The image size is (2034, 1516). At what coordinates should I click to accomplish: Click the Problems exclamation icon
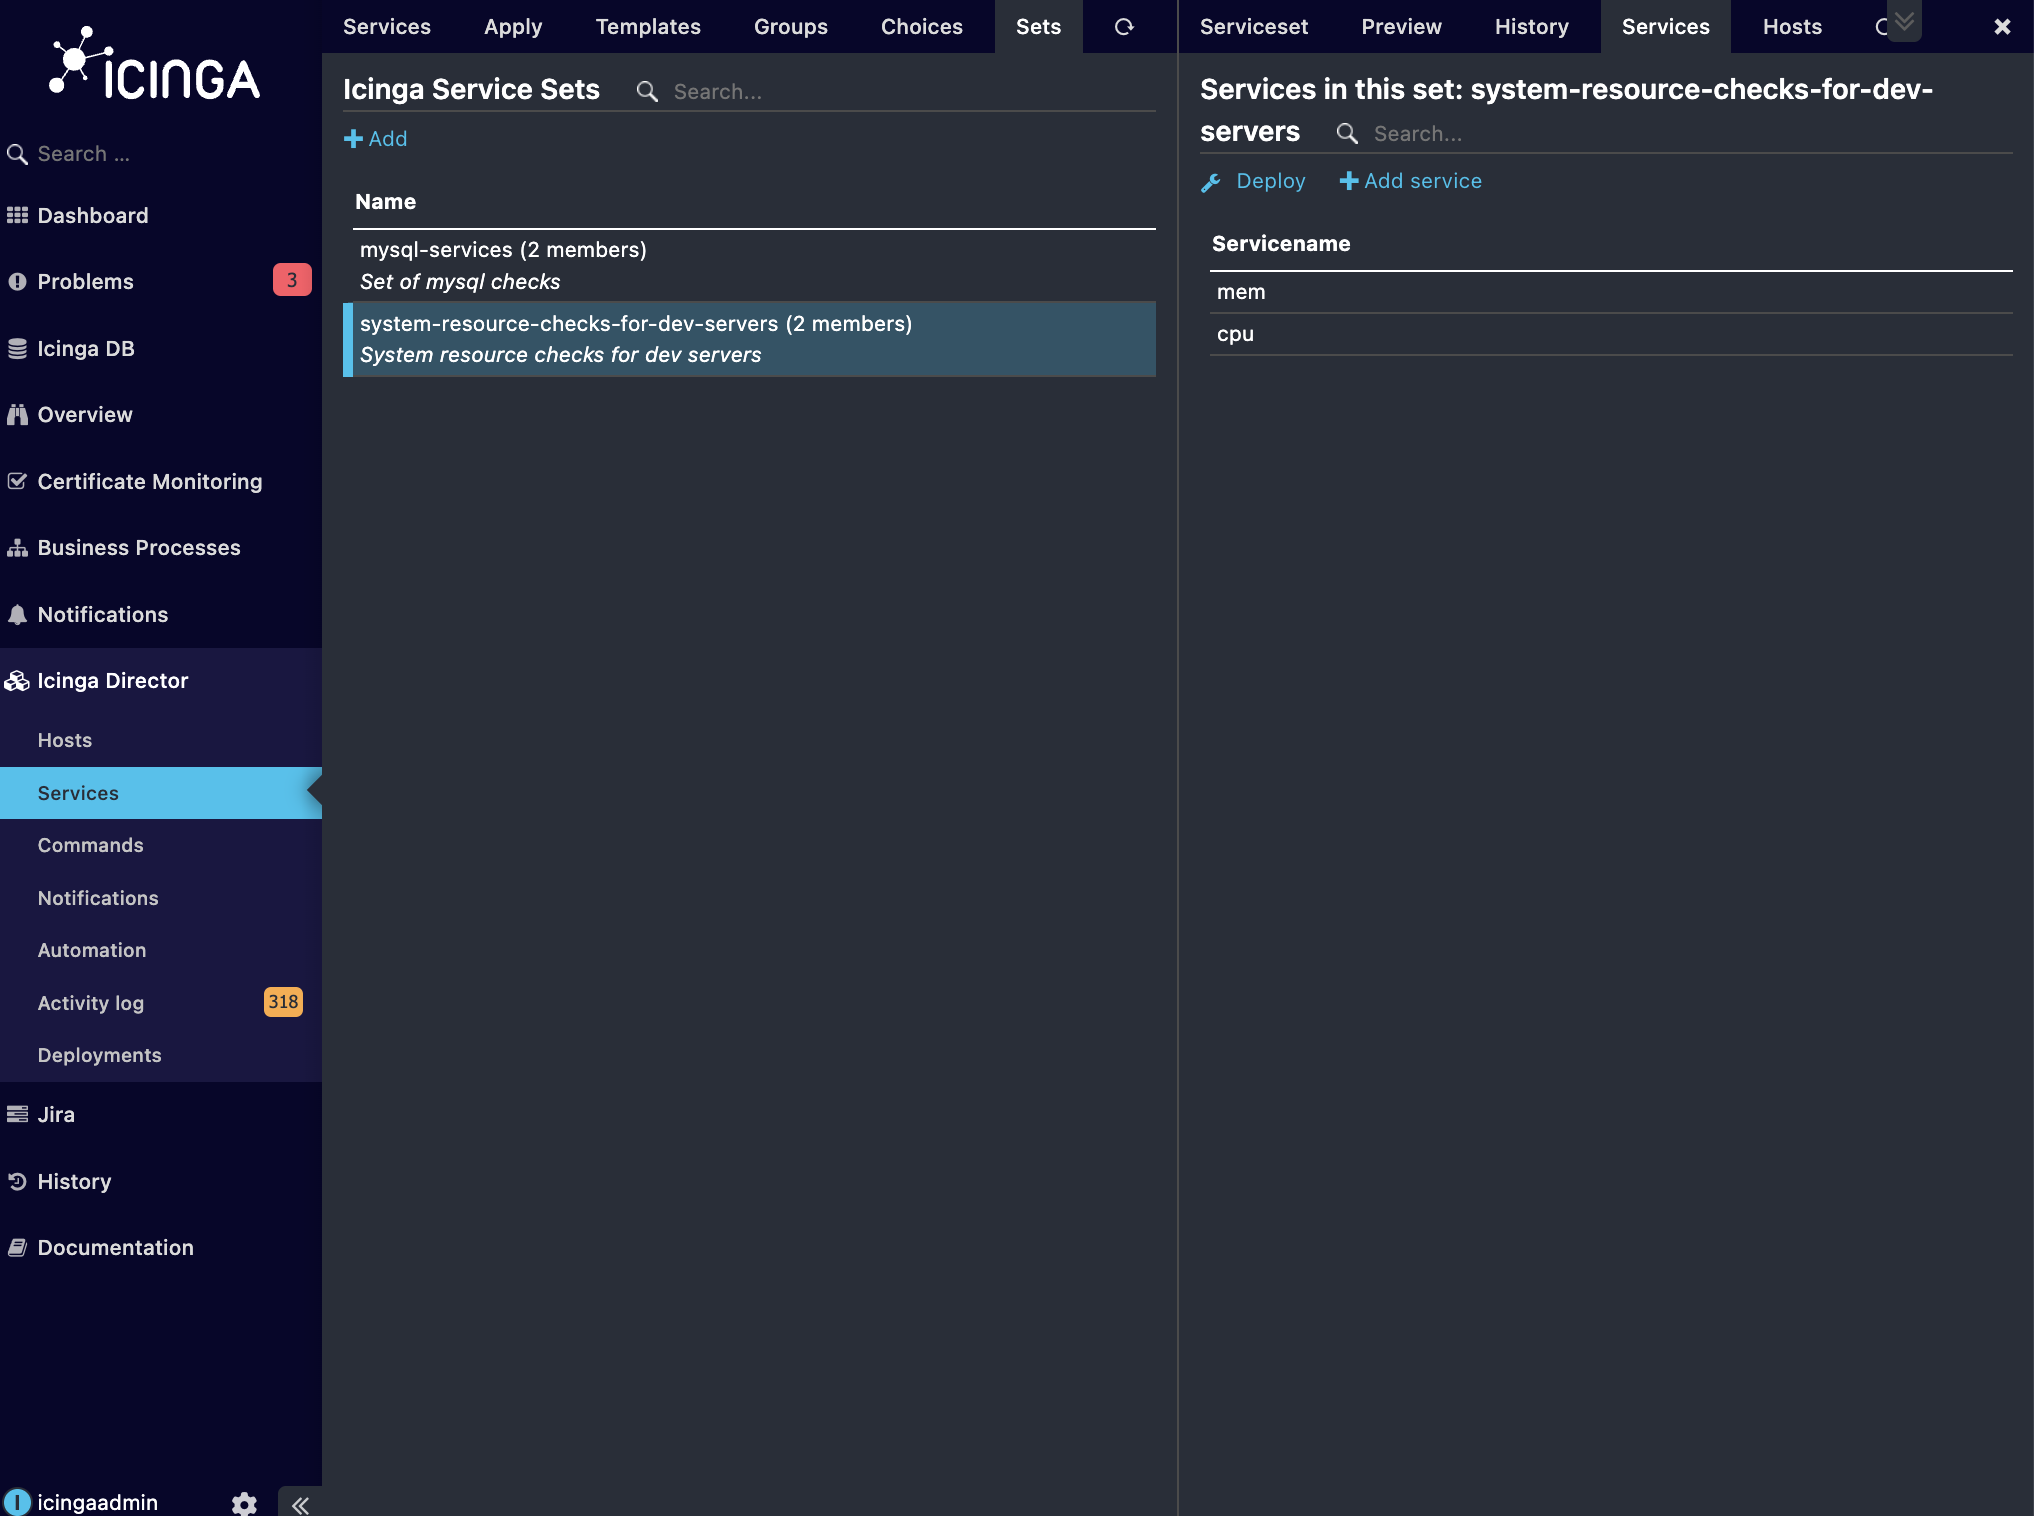click(x=17, y=282)
